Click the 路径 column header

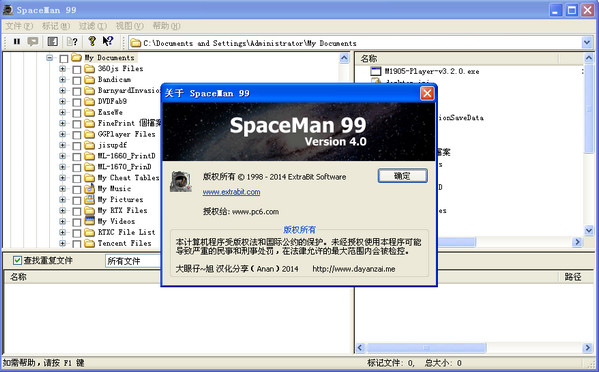(x=573, y=277)
